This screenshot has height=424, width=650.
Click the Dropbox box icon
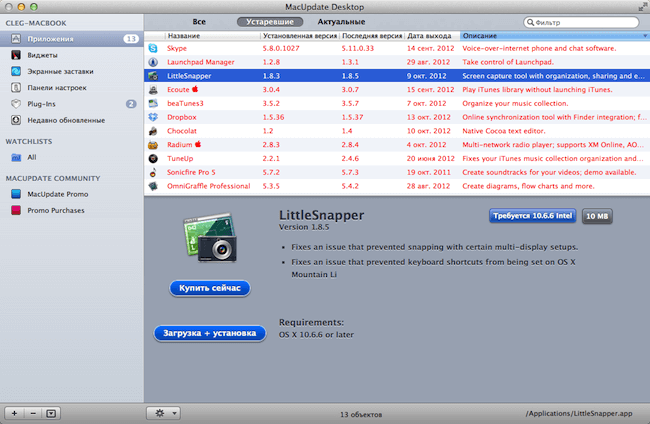click(153, 117)
